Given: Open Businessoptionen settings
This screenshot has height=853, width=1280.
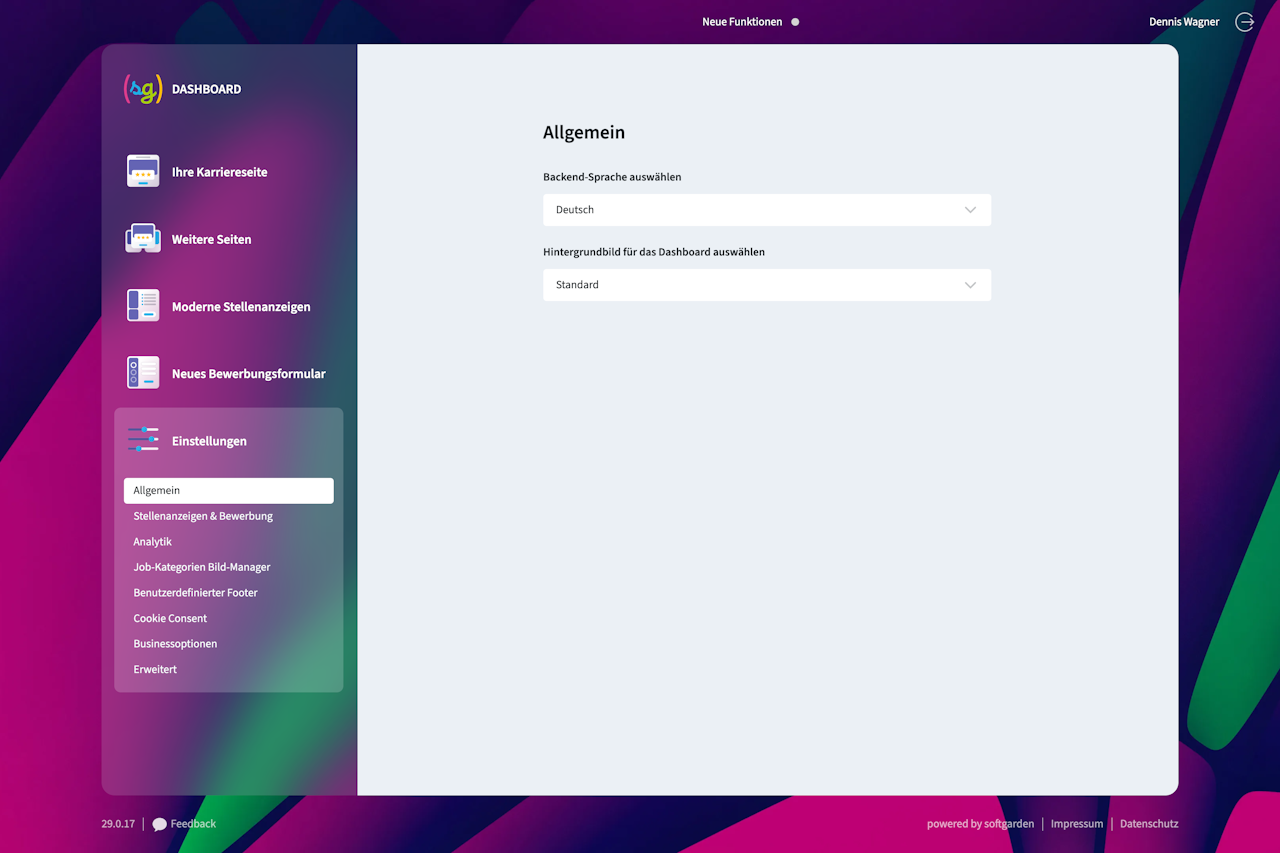Looking at the screenshot, I should pos(175,643).
